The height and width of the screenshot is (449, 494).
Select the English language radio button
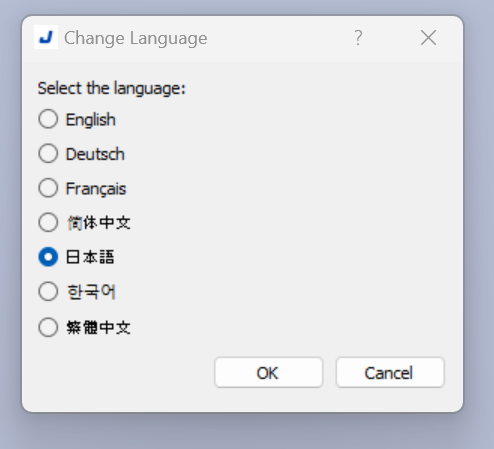pos(77,119)
